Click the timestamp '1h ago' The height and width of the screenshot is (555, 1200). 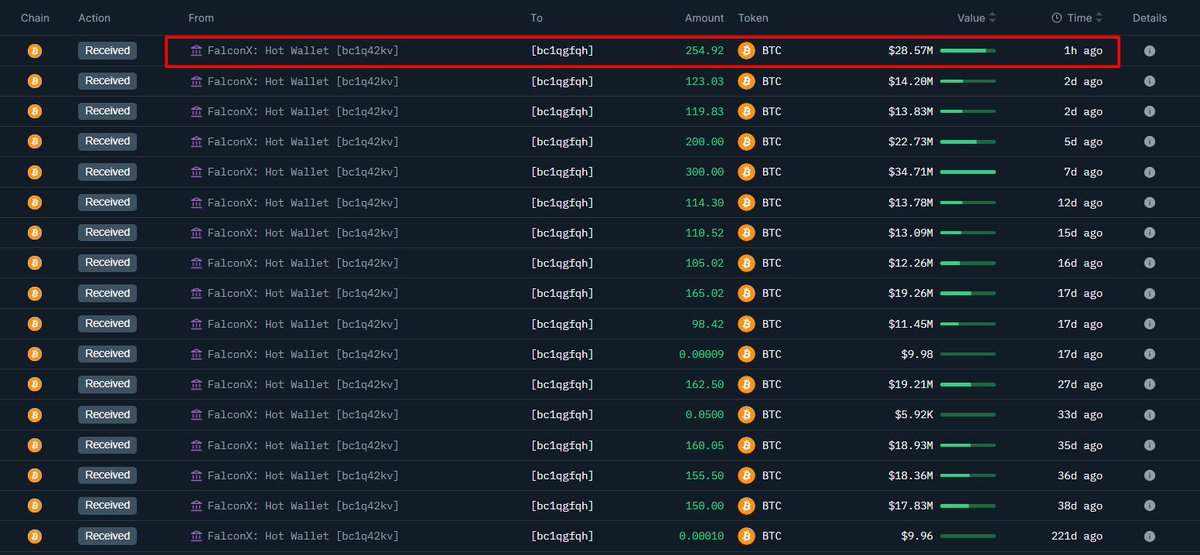pos(1081,51)
